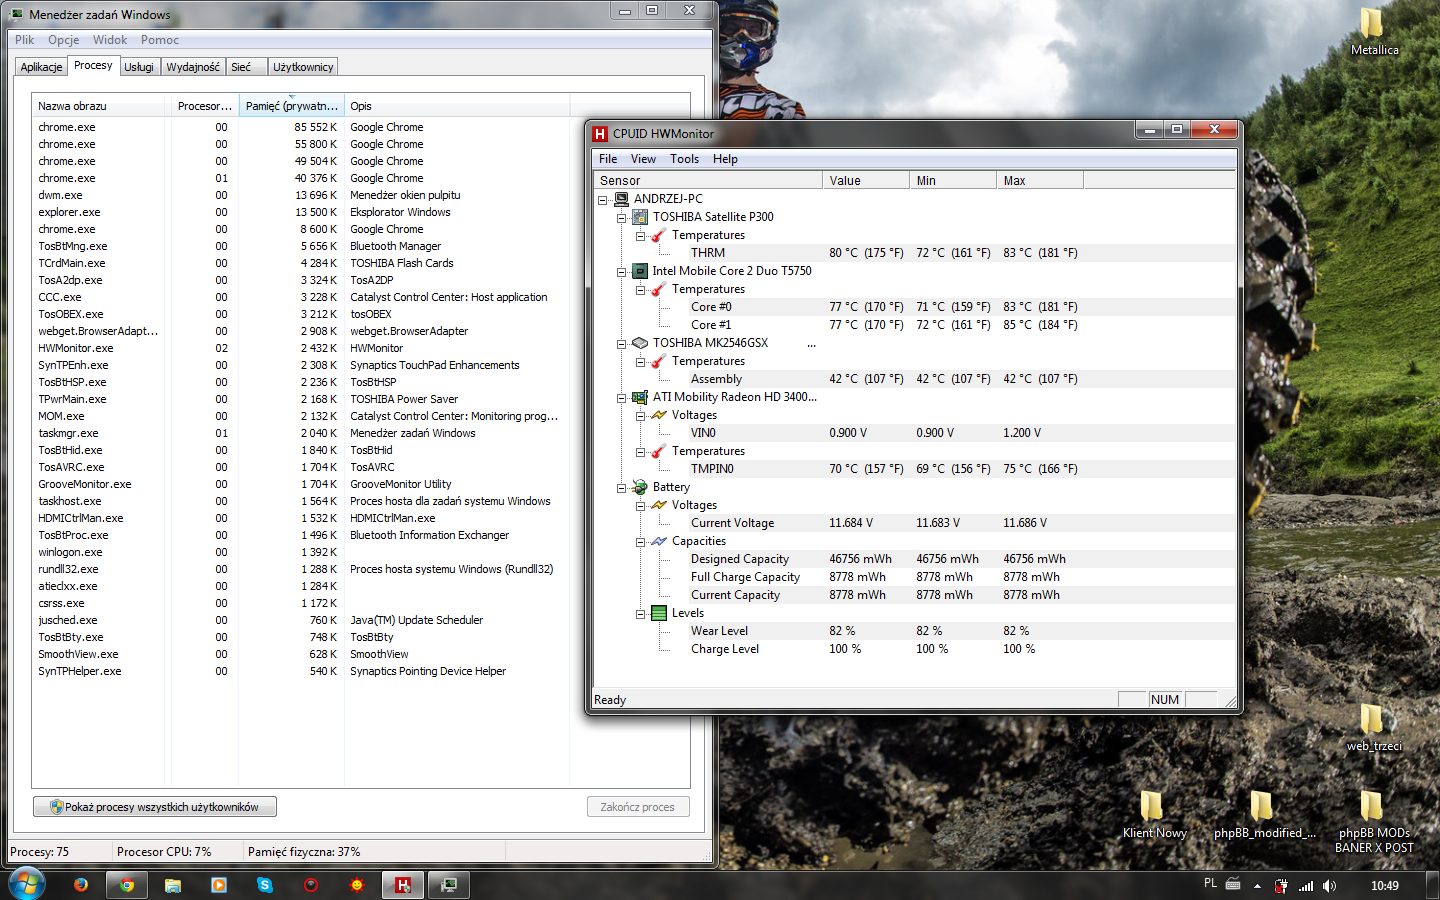Click the Intel Mobile Core 2 Duo chip icon
This screenshot has width=1440, height=900.
point(641,271)
